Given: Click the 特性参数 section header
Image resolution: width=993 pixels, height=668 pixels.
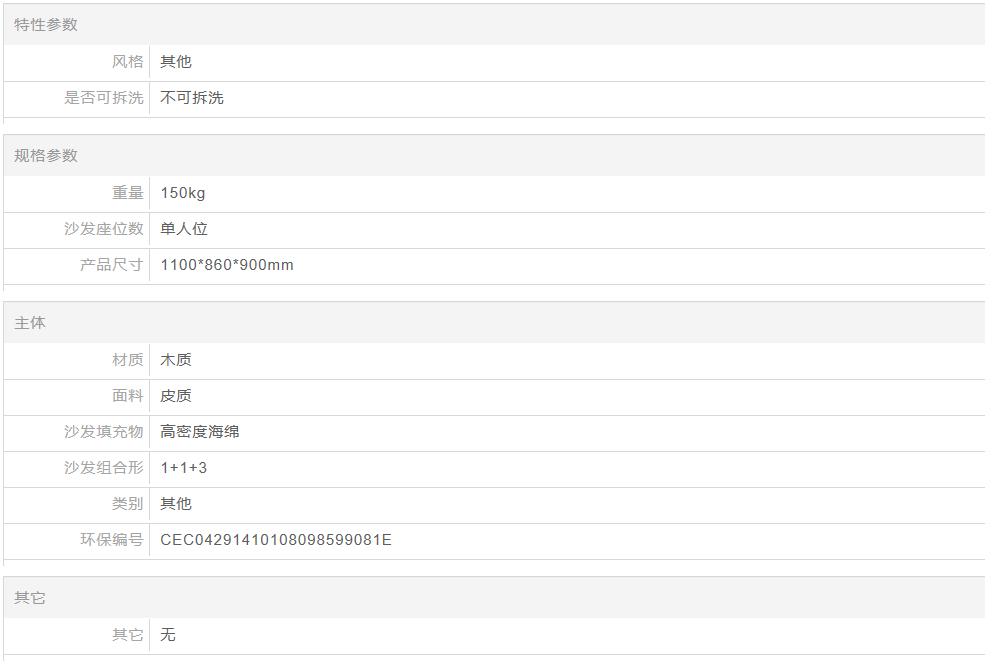Looking at the screenshot, I should [x=46, y=25].
